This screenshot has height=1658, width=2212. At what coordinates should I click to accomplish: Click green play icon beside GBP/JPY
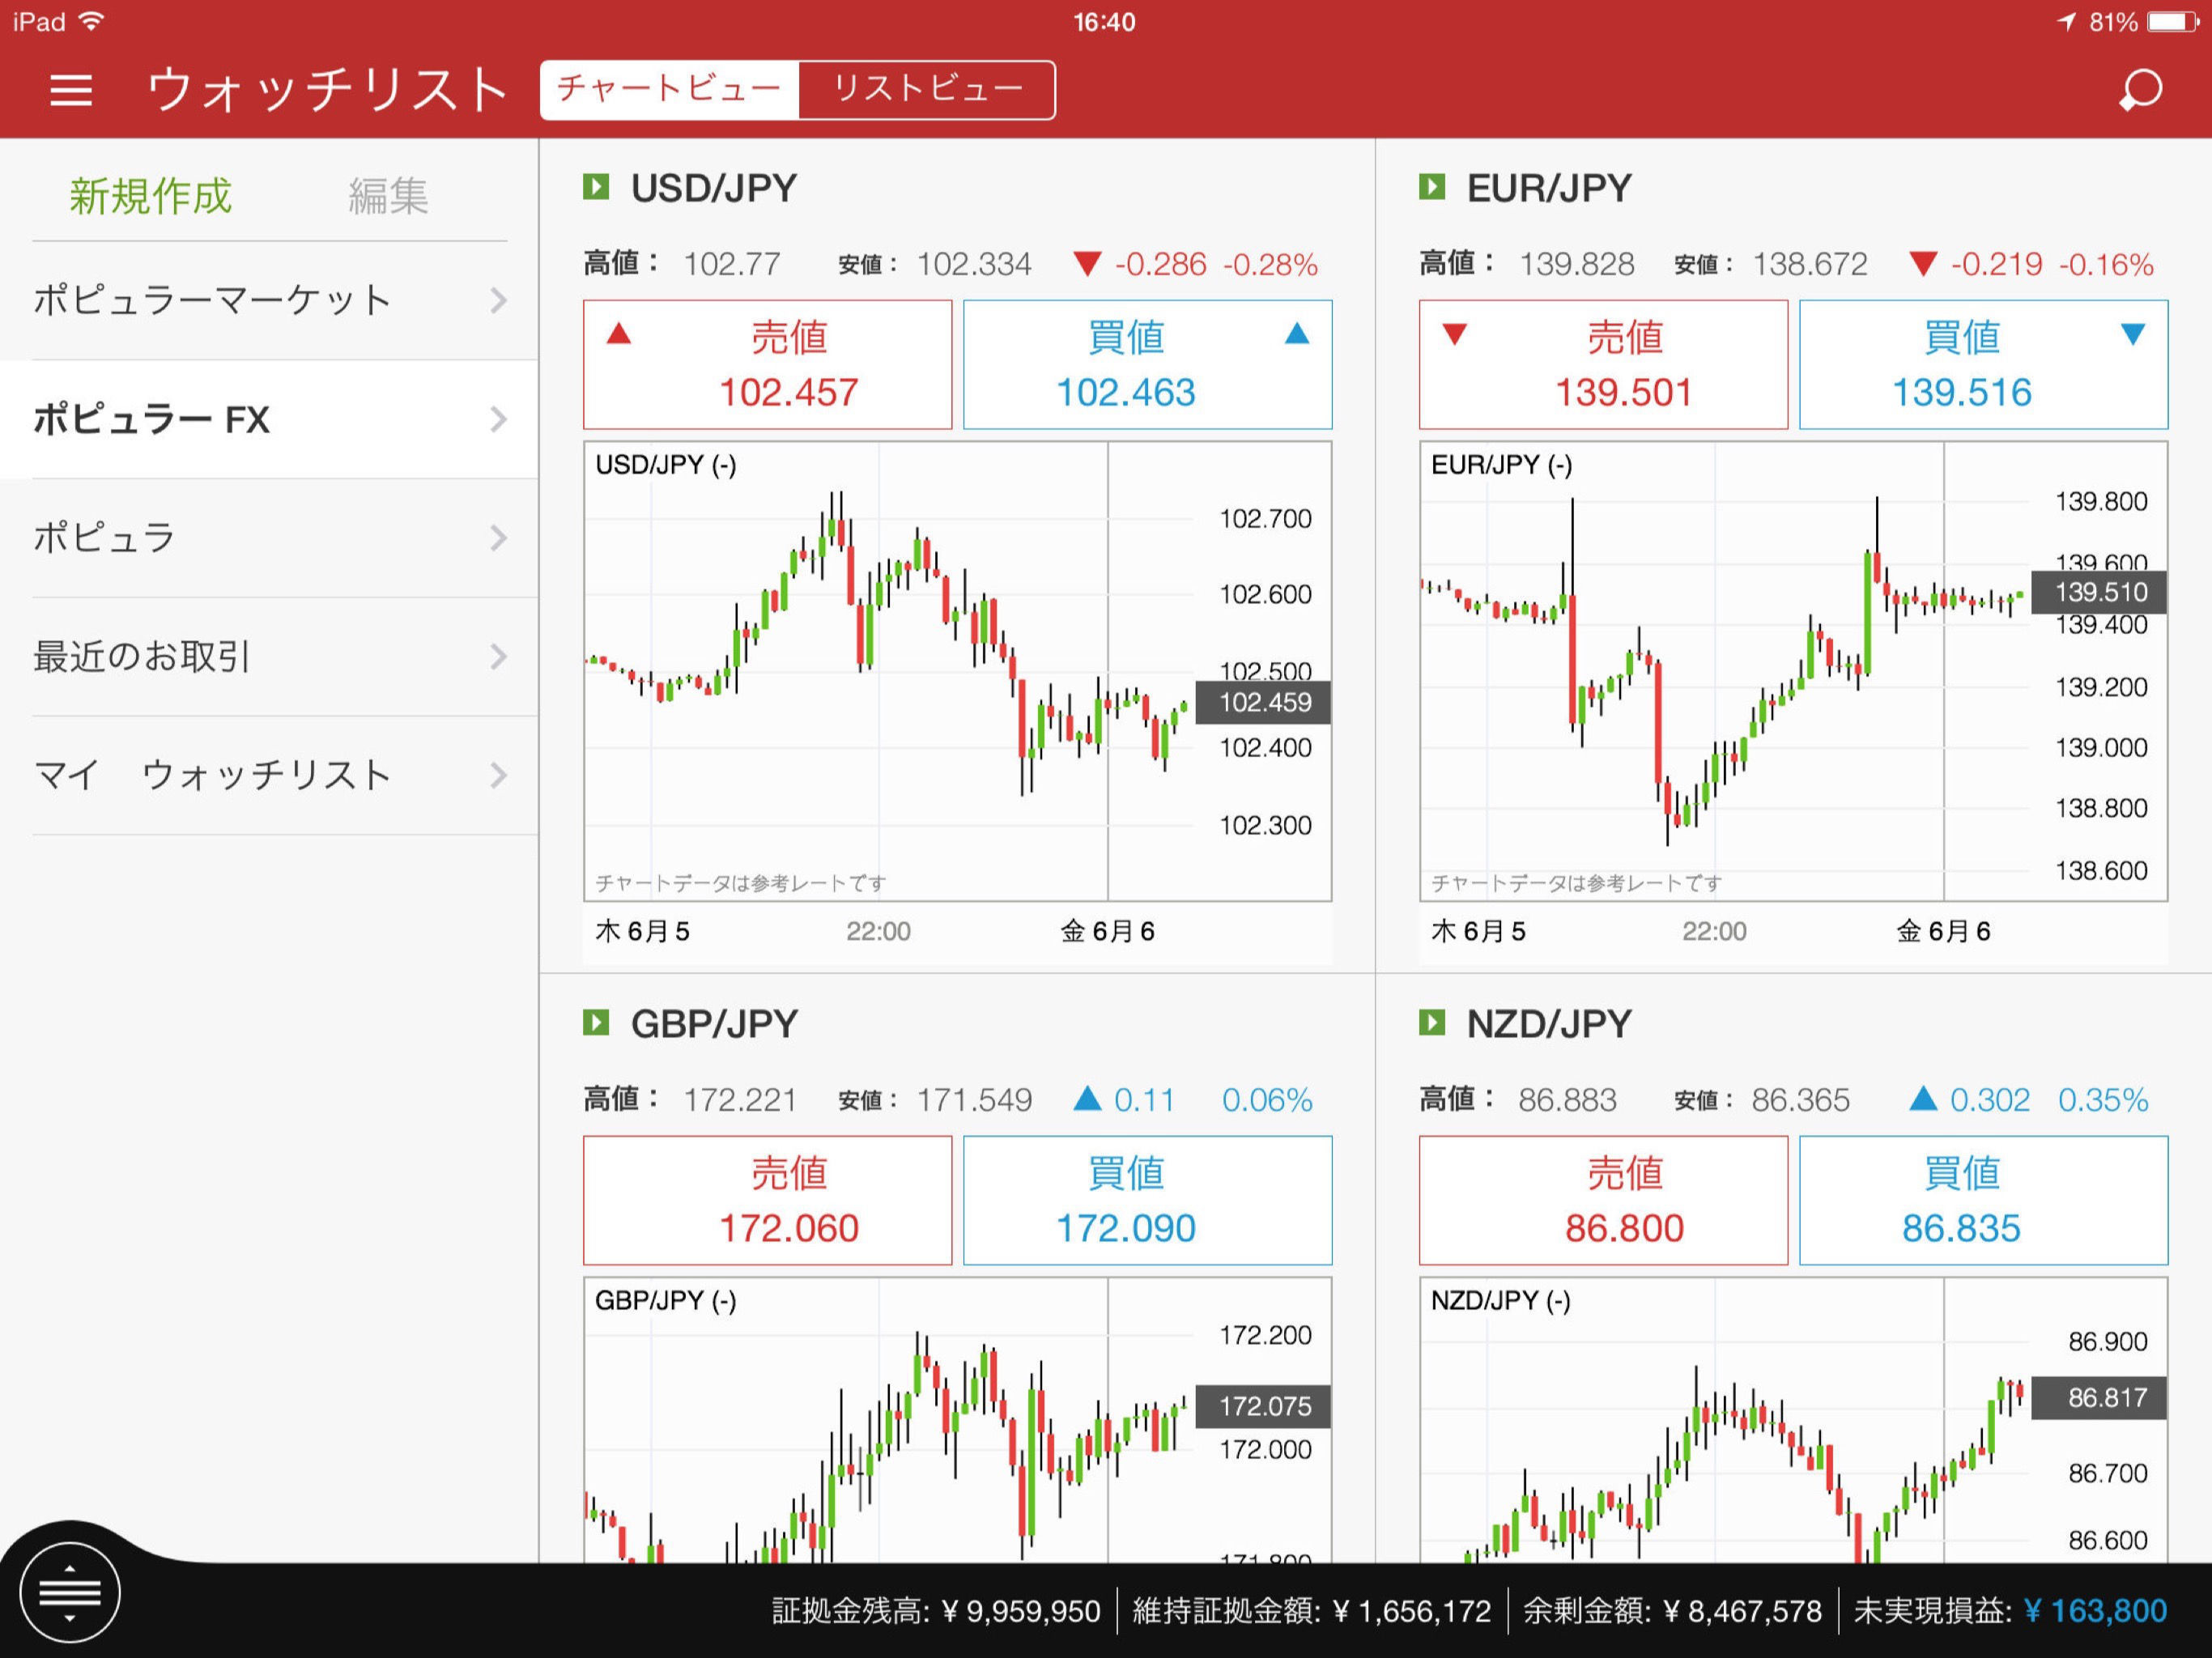pos(596,1022)
